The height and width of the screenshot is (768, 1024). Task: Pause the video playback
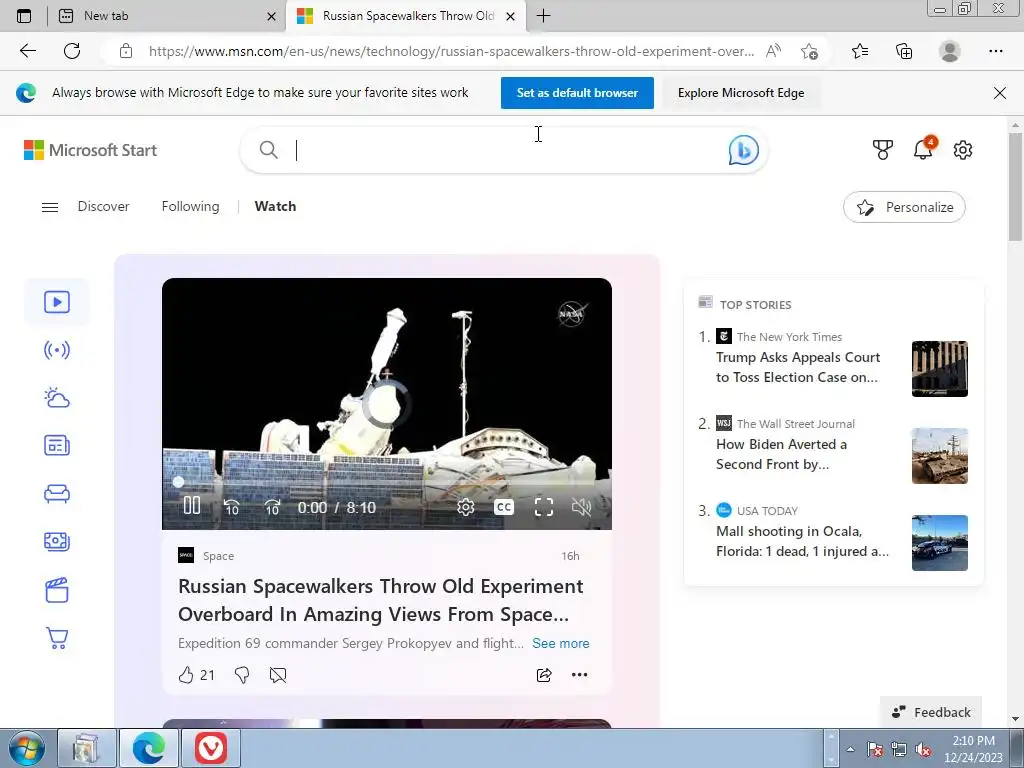pyautogui.click(x=191, y=505)
